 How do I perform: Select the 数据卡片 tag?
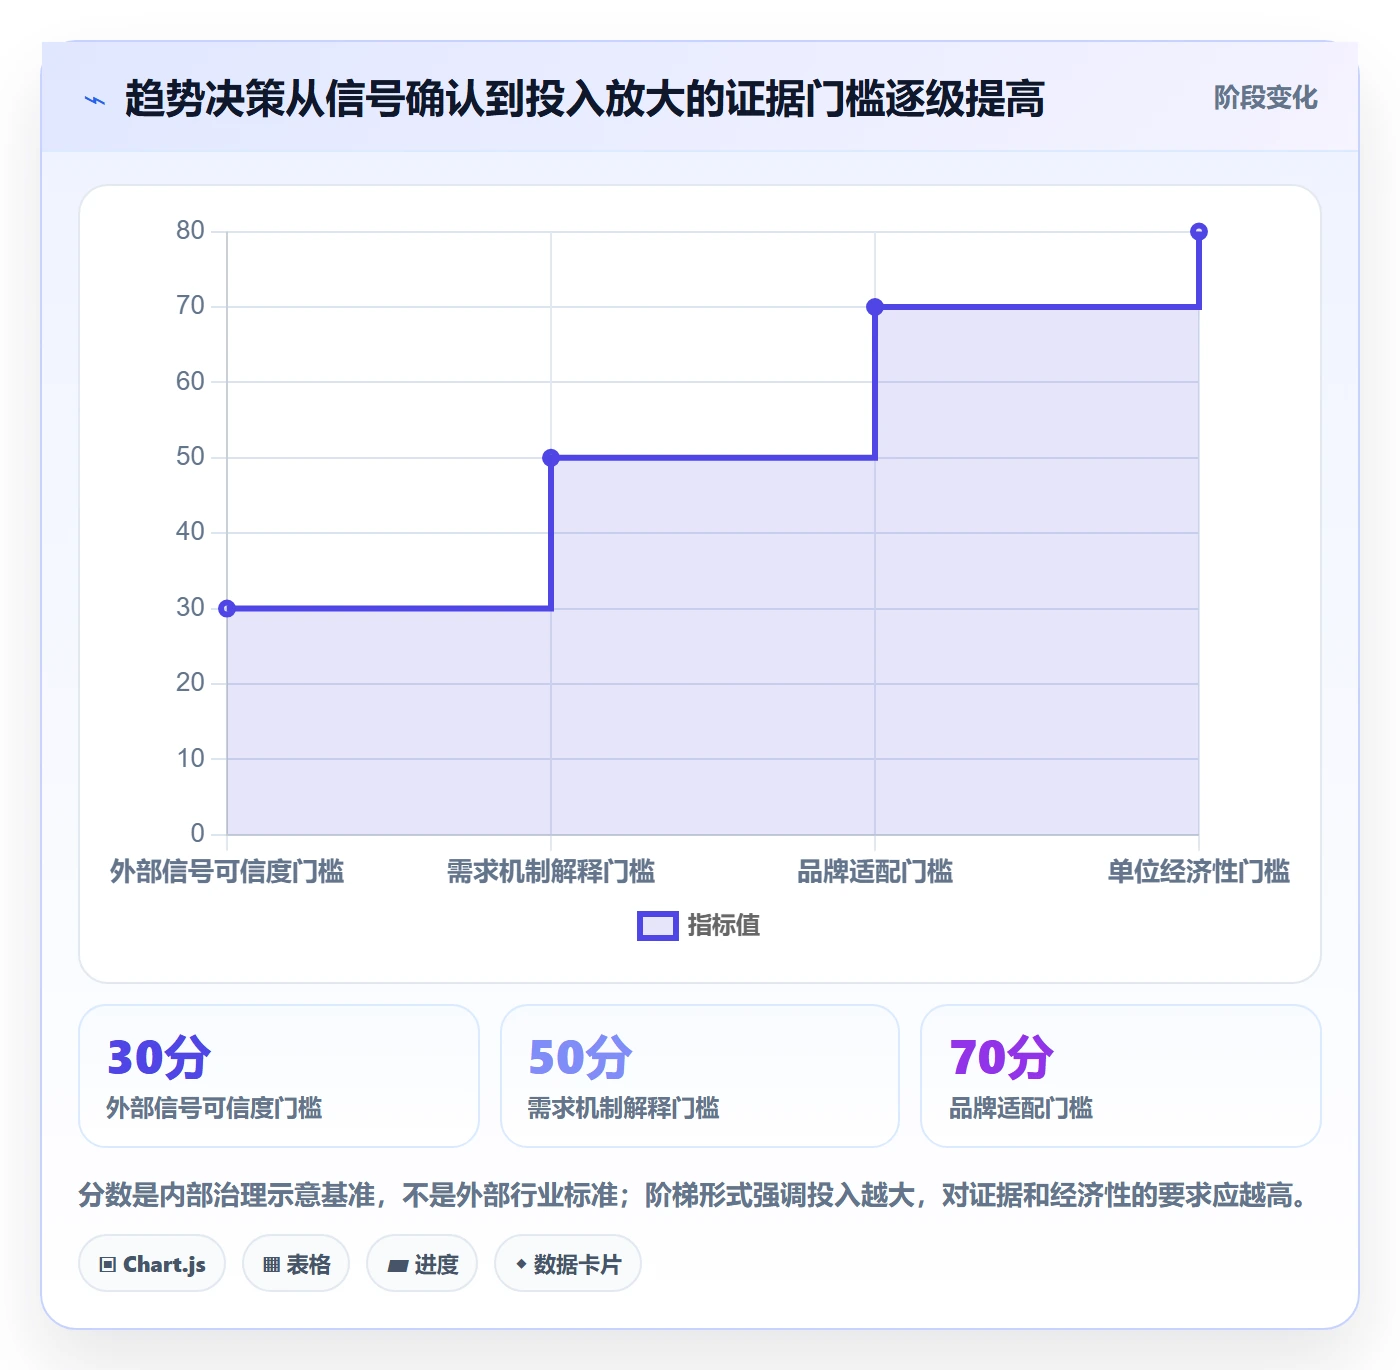point(568,1264)
